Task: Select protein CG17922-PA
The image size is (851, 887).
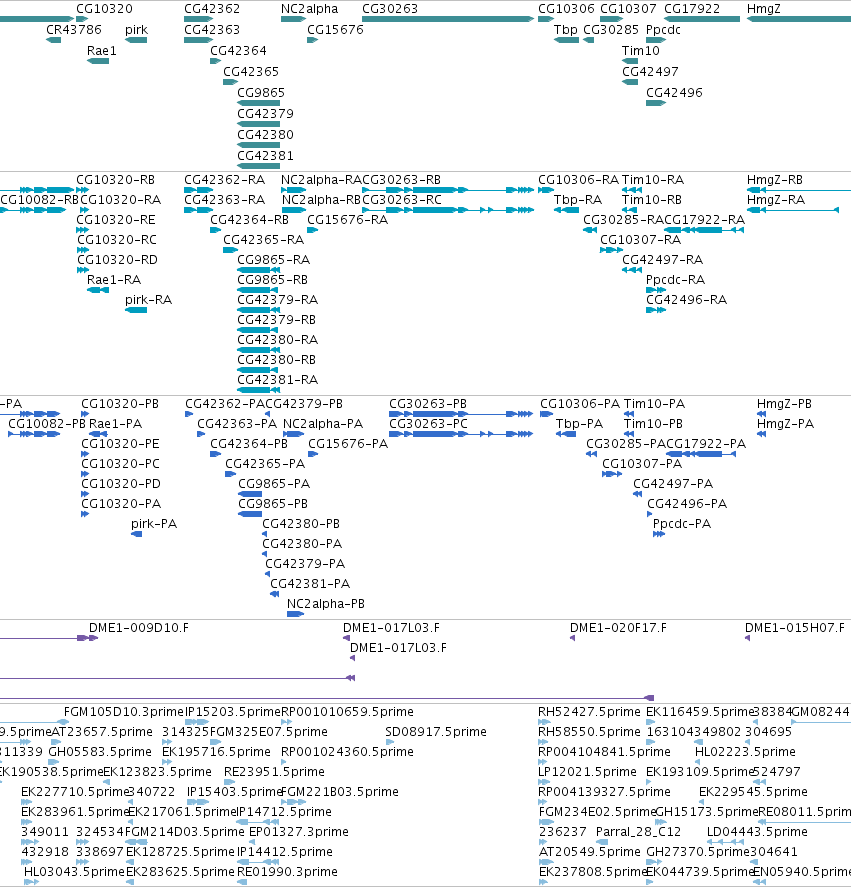Action: coord(706,444)
